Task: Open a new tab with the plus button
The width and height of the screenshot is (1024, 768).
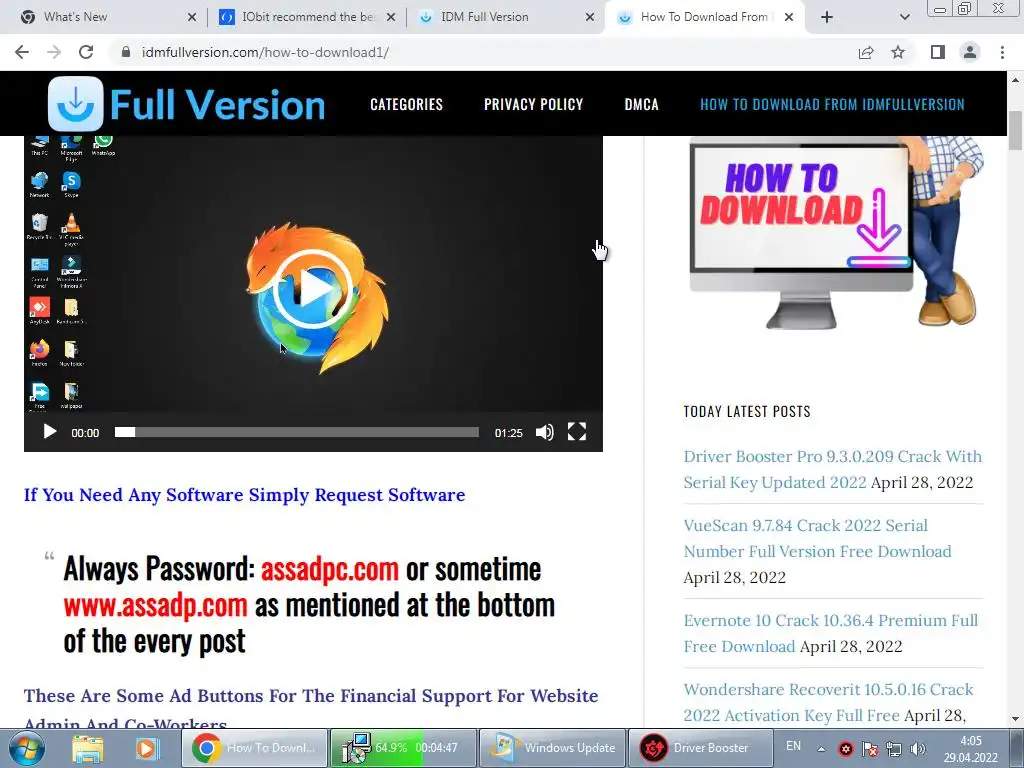Action: (x=827, y=17)
